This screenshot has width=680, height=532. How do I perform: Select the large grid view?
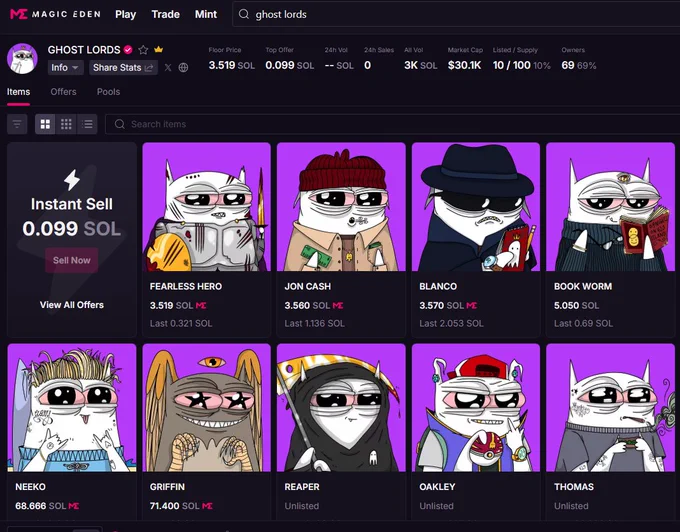pyautogui.click(x=45, y=124)
